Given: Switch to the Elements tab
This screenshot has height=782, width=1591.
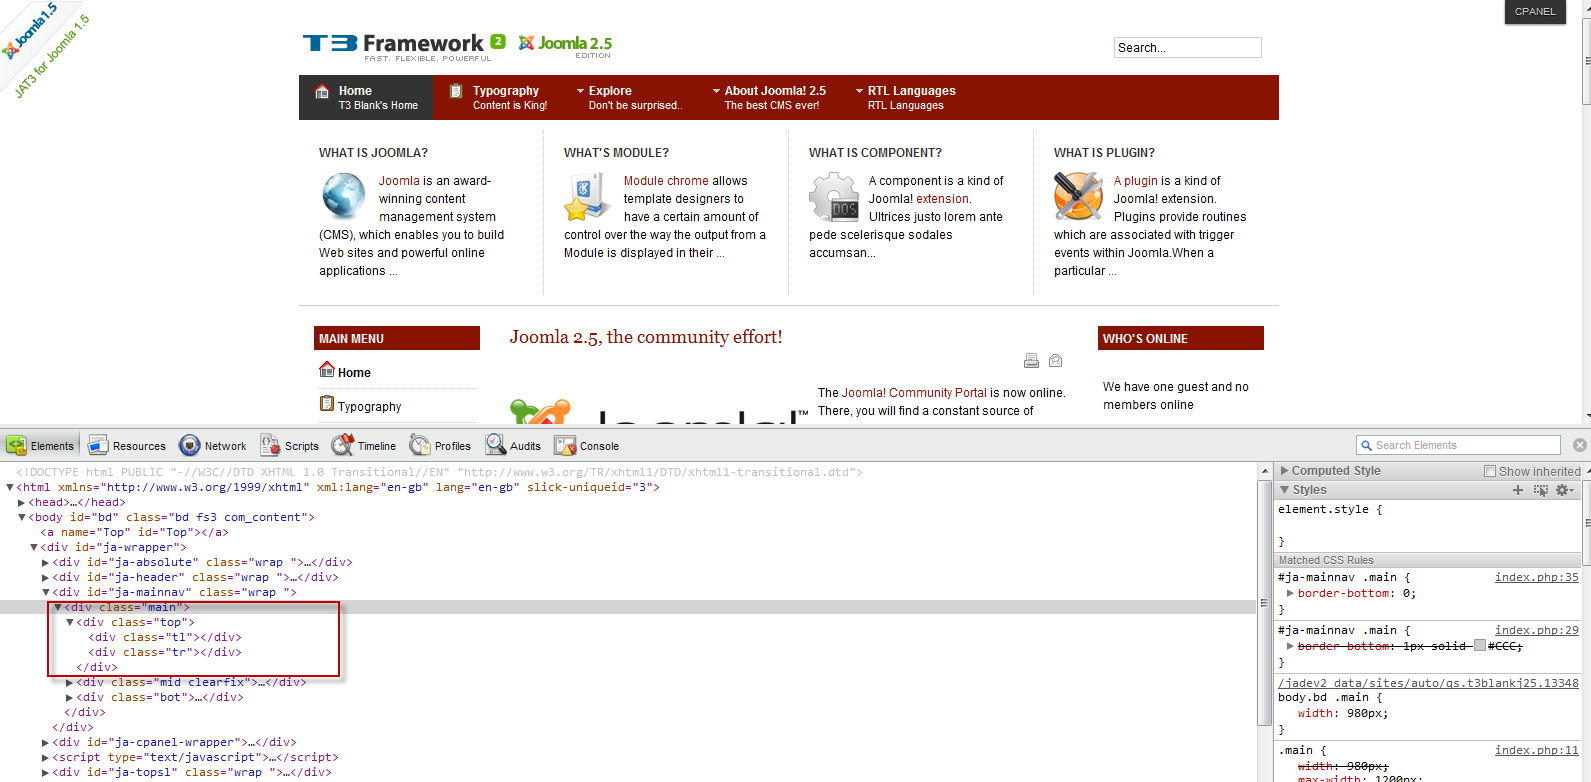Looking at the screenshot, I should (40, 445).
